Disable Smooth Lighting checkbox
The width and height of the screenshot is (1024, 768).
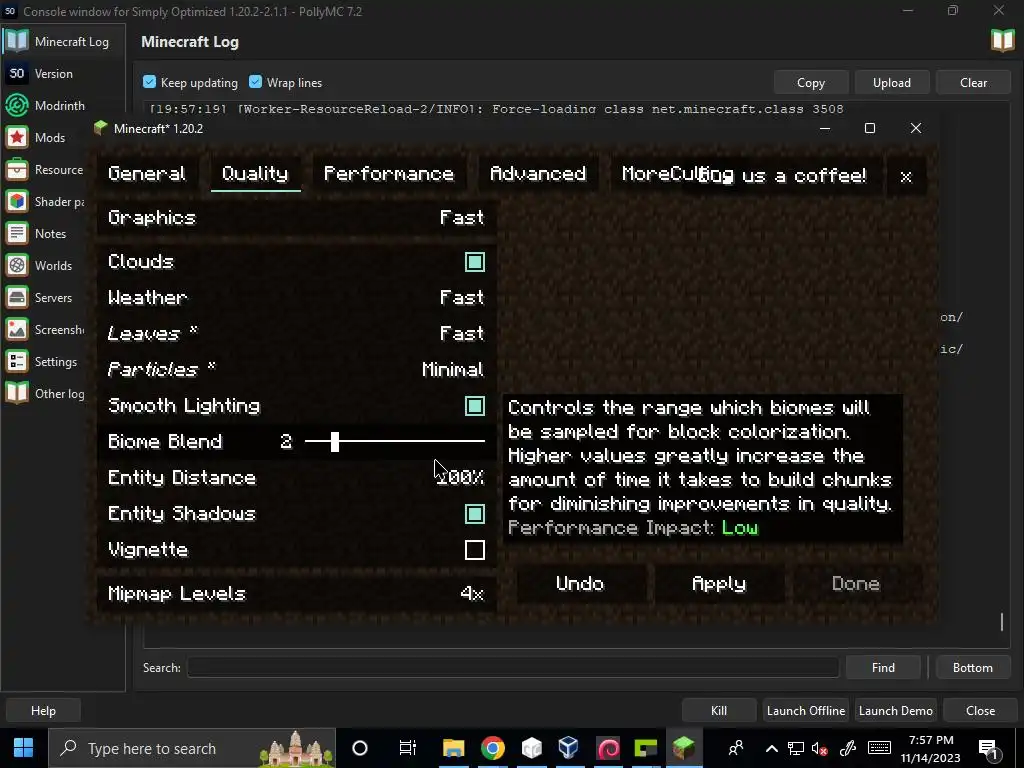tap(475, 406)
